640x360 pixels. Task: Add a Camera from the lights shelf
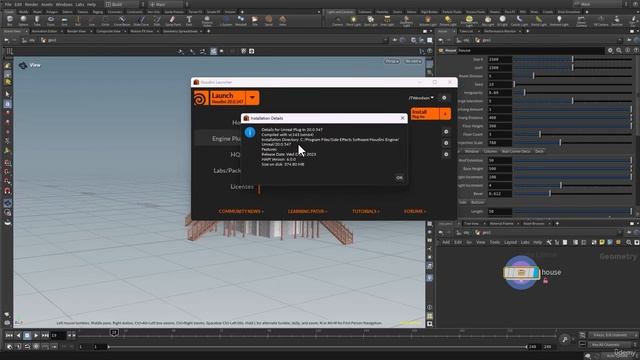338,20
